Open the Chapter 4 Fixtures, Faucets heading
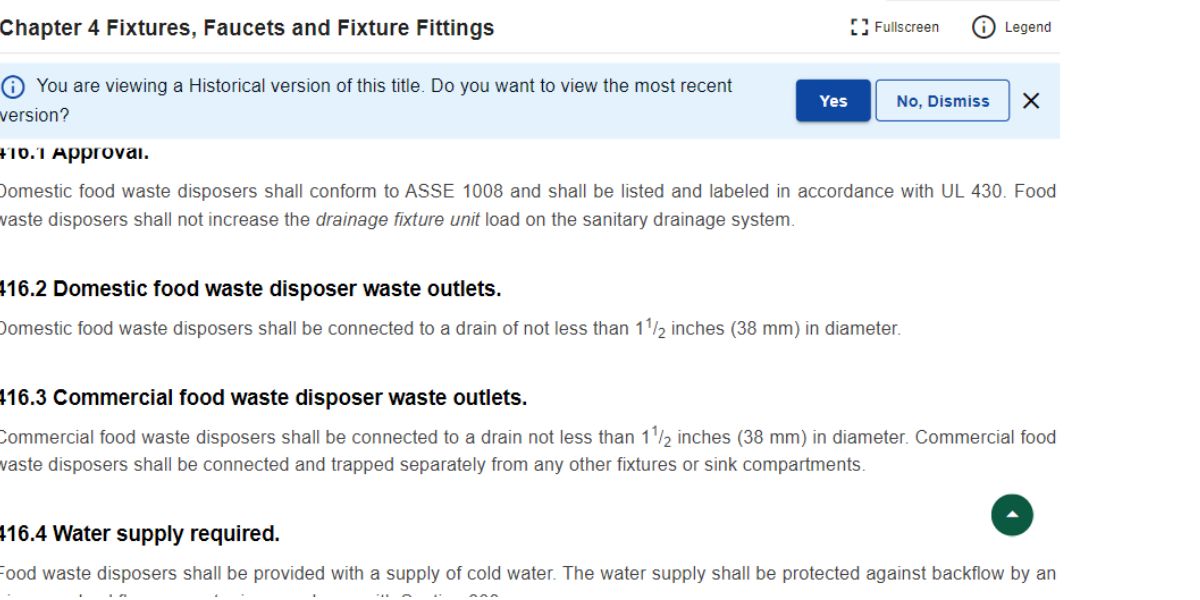 coord(247,27)
